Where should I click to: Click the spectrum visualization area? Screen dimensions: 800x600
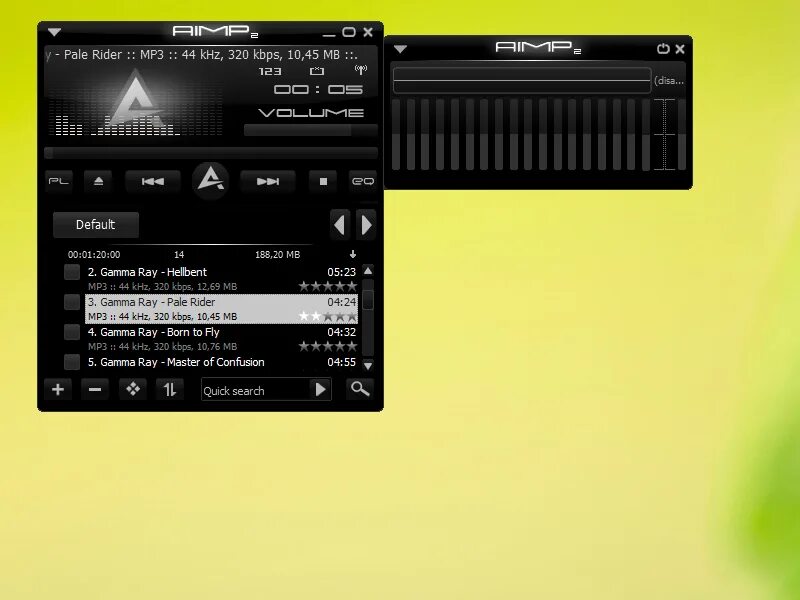[x=136, y=105]
